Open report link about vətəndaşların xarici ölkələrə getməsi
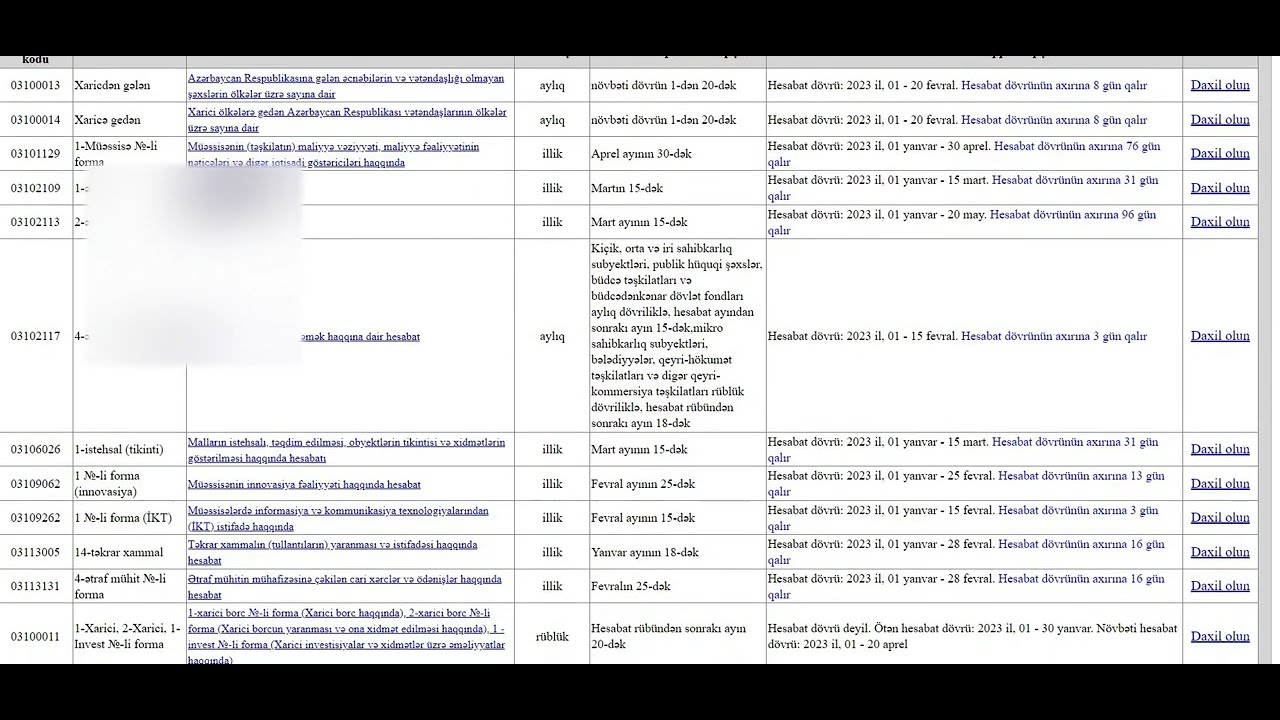This screenshot has width=1280, height=720. (x=347, y=119)
